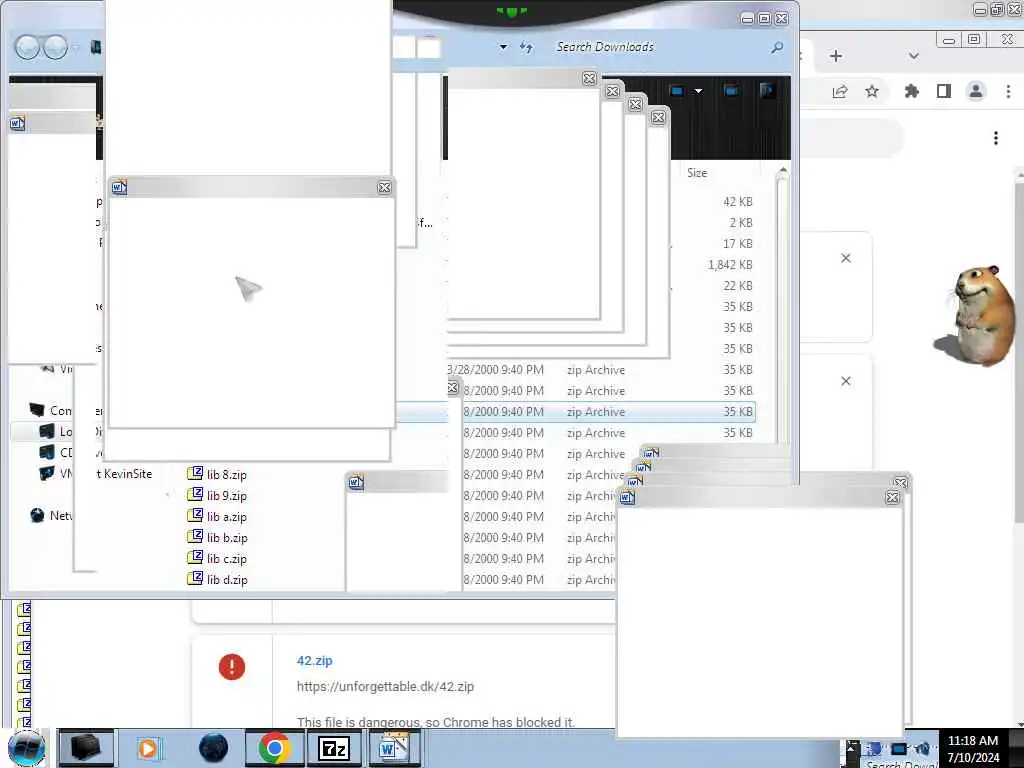Go back in Explorer navigation
This screenshot has height=768, width=1024.
[27, 47]
